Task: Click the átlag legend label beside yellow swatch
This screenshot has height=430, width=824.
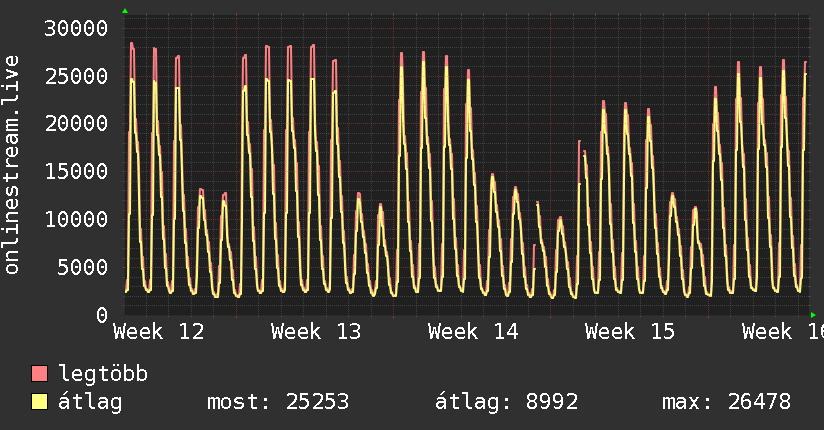Action: 90,402
